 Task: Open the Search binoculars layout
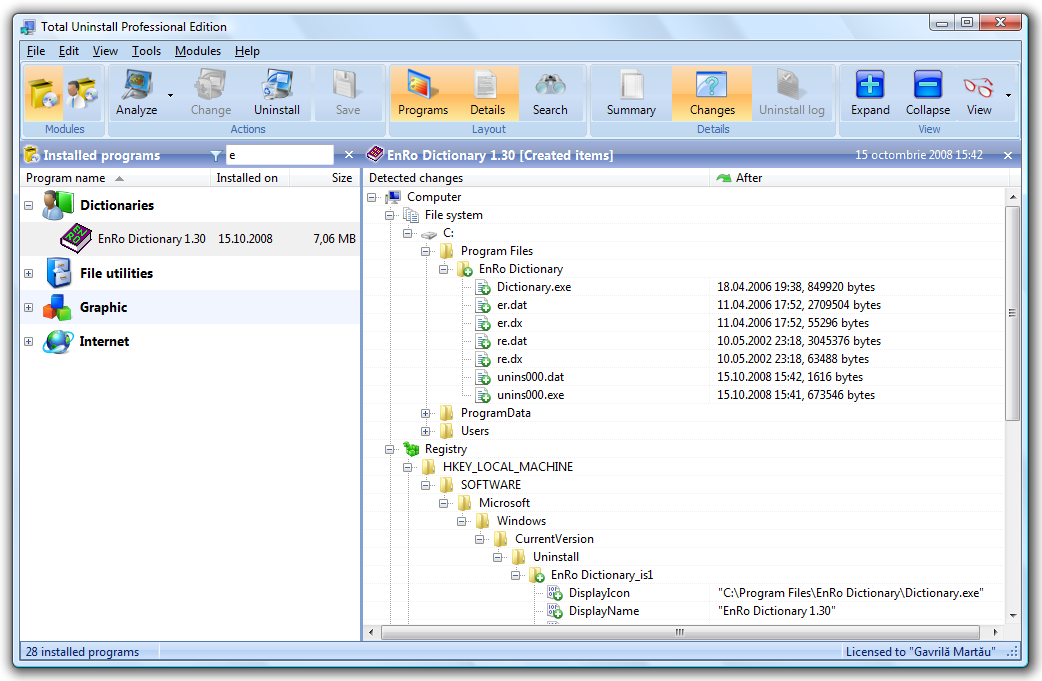pos(549,86)
